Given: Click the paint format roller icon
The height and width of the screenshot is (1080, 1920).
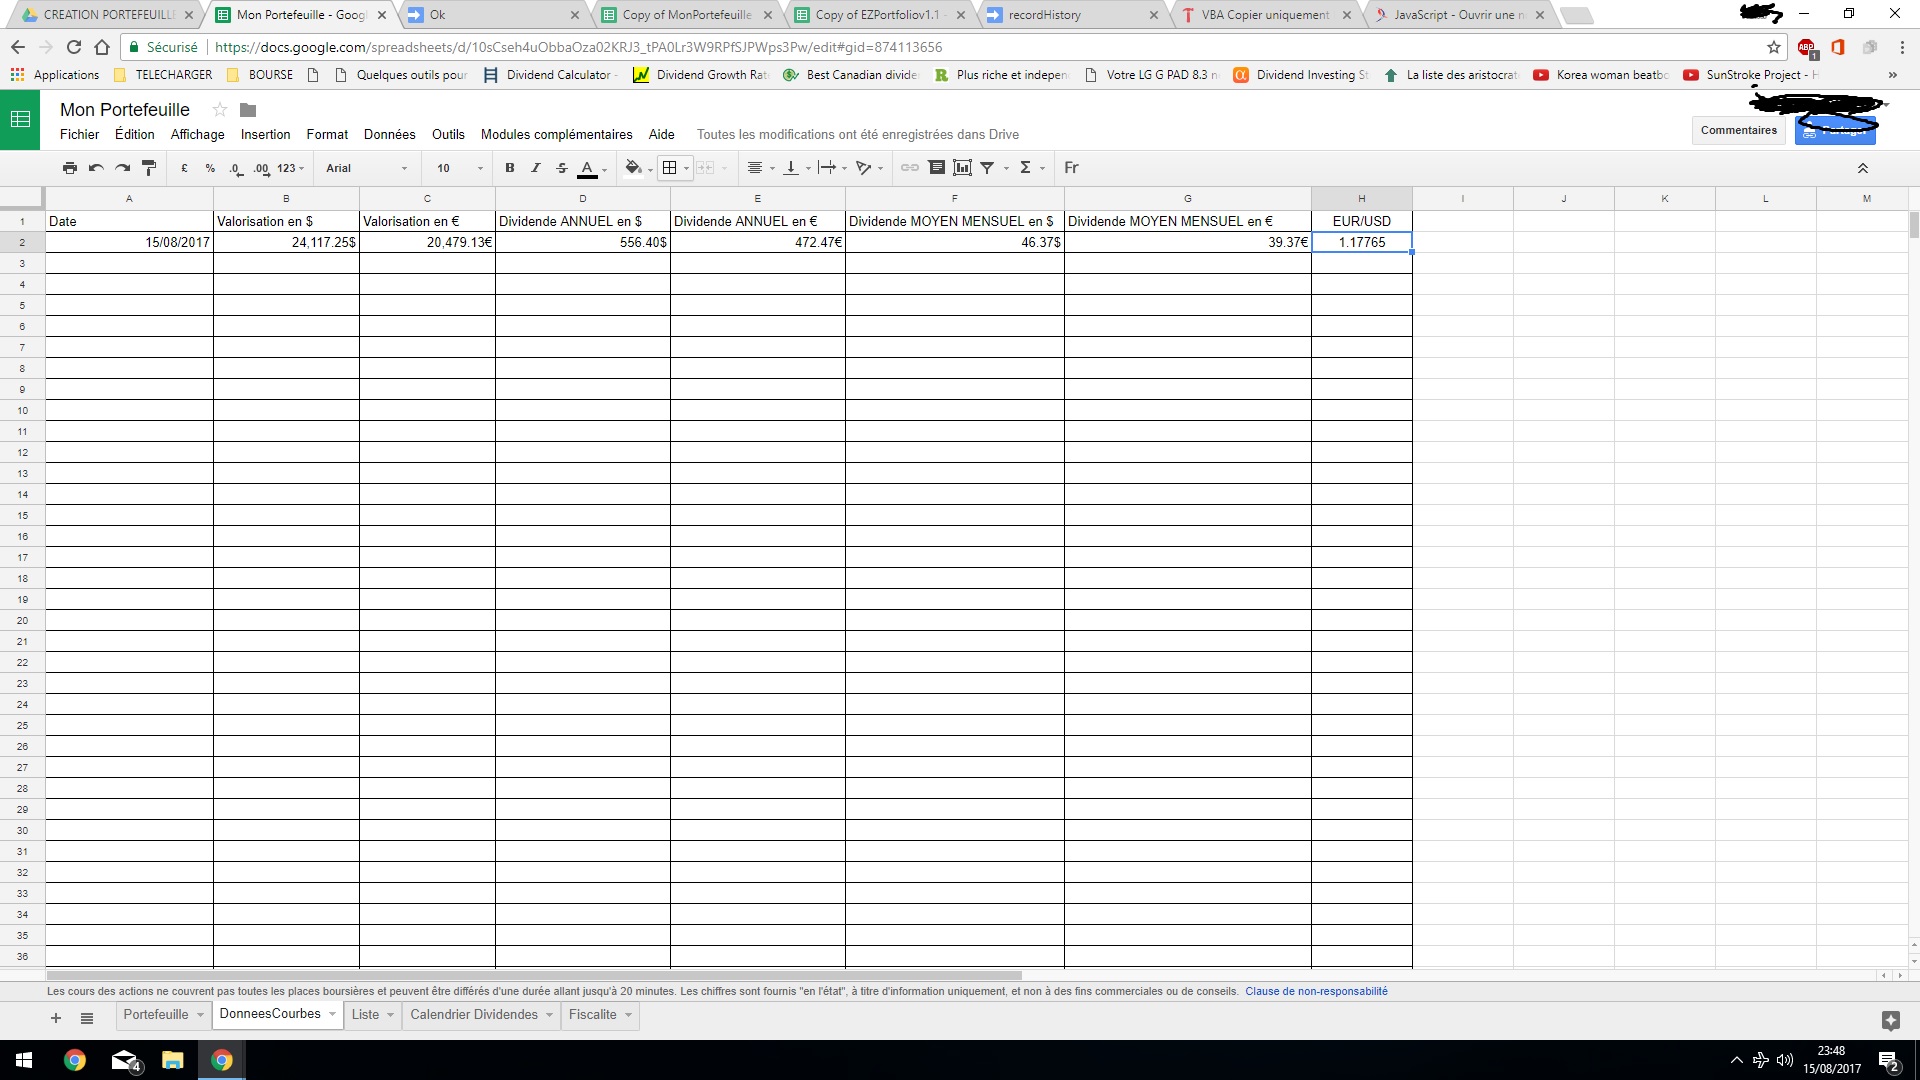Looking at the screenshot, I should click(149, 168).
